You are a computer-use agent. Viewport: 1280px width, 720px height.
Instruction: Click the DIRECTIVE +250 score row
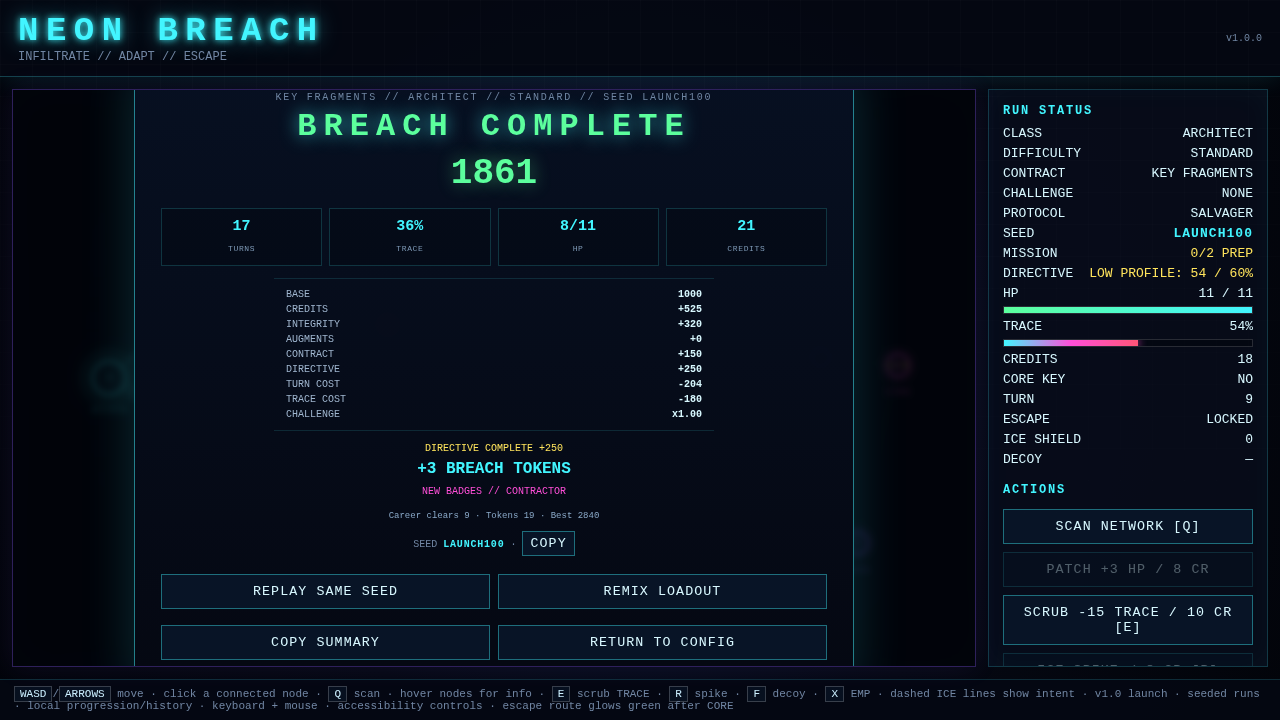click(494, 369)
